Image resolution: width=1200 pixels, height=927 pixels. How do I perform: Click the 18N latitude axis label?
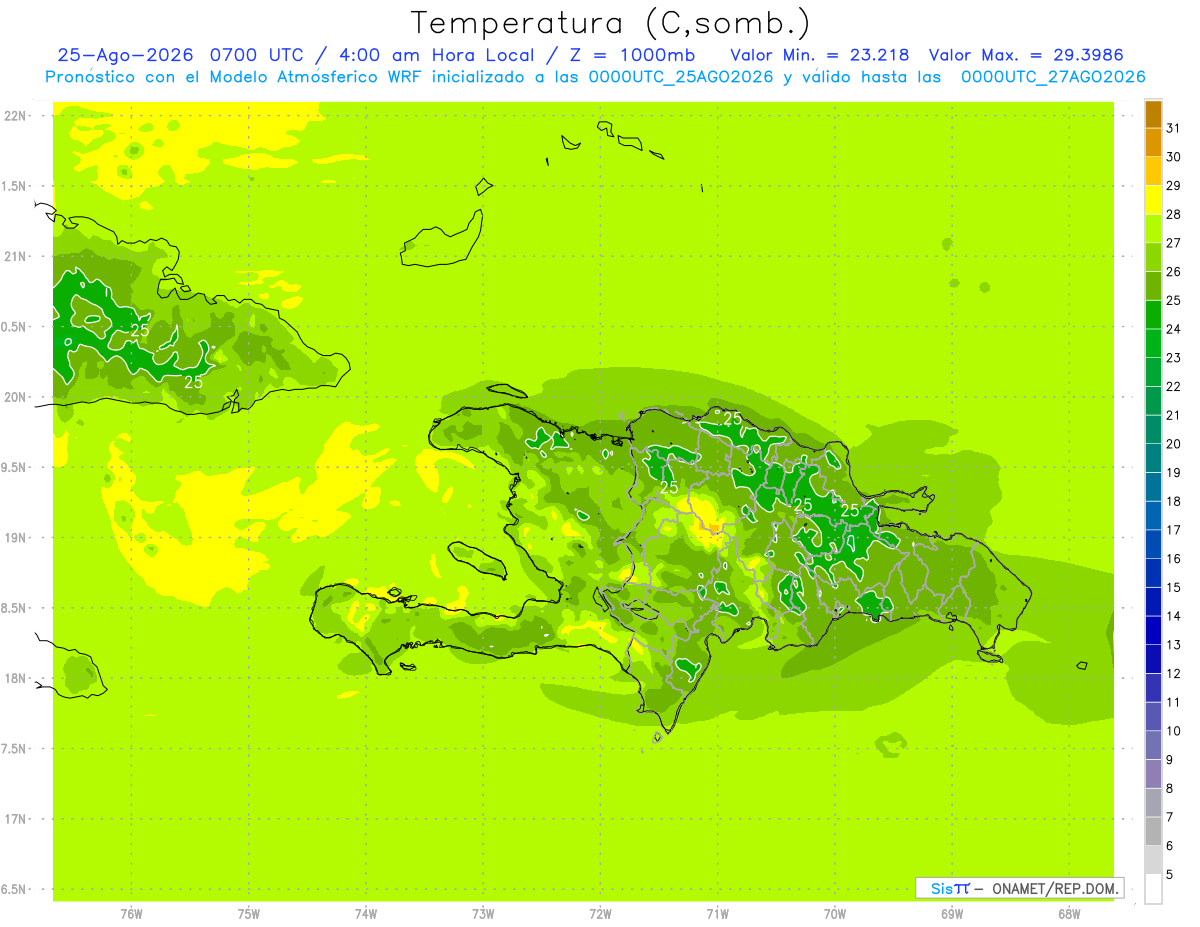[15, 679]
